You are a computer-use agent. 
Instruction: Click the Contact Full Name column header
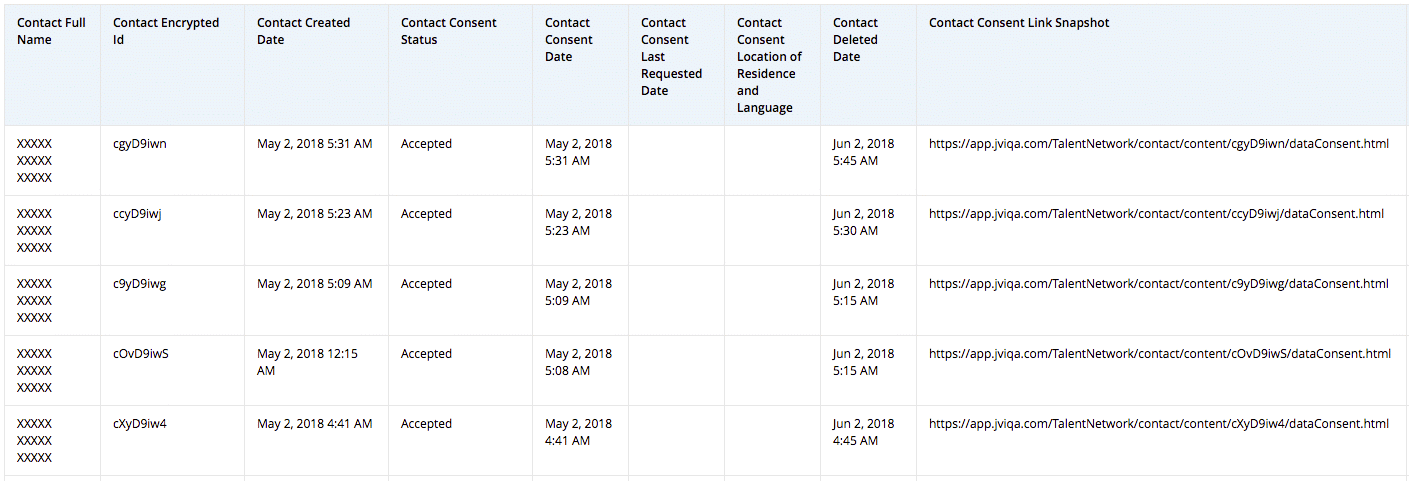pyautogui.click(x=51, y=31)
